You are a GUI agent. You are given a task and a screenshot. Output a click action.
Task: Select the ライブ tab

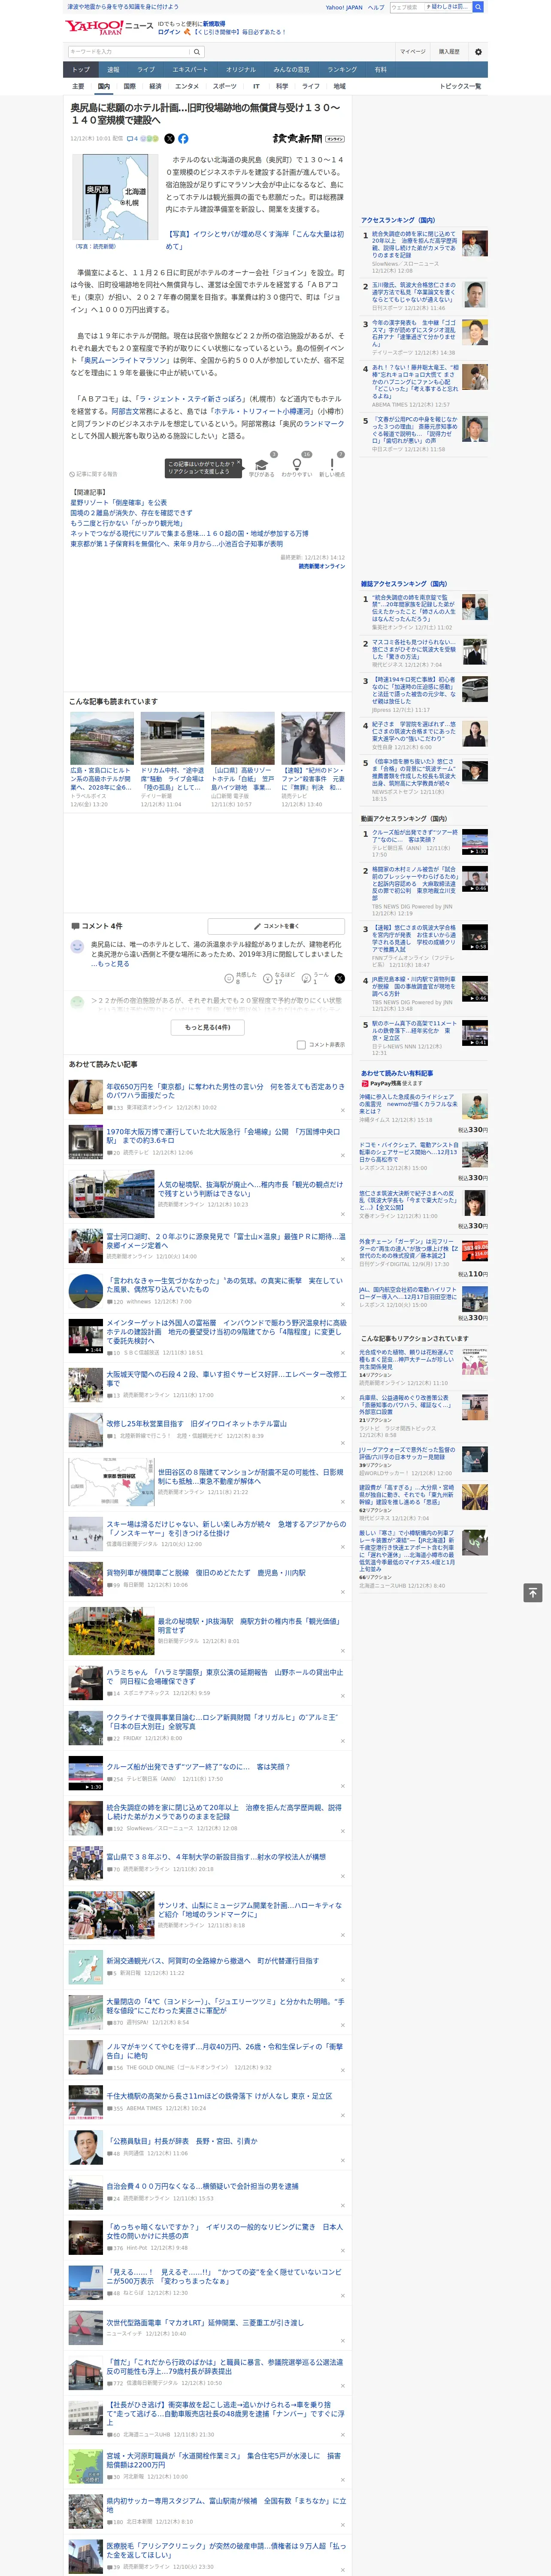(146, 70)
